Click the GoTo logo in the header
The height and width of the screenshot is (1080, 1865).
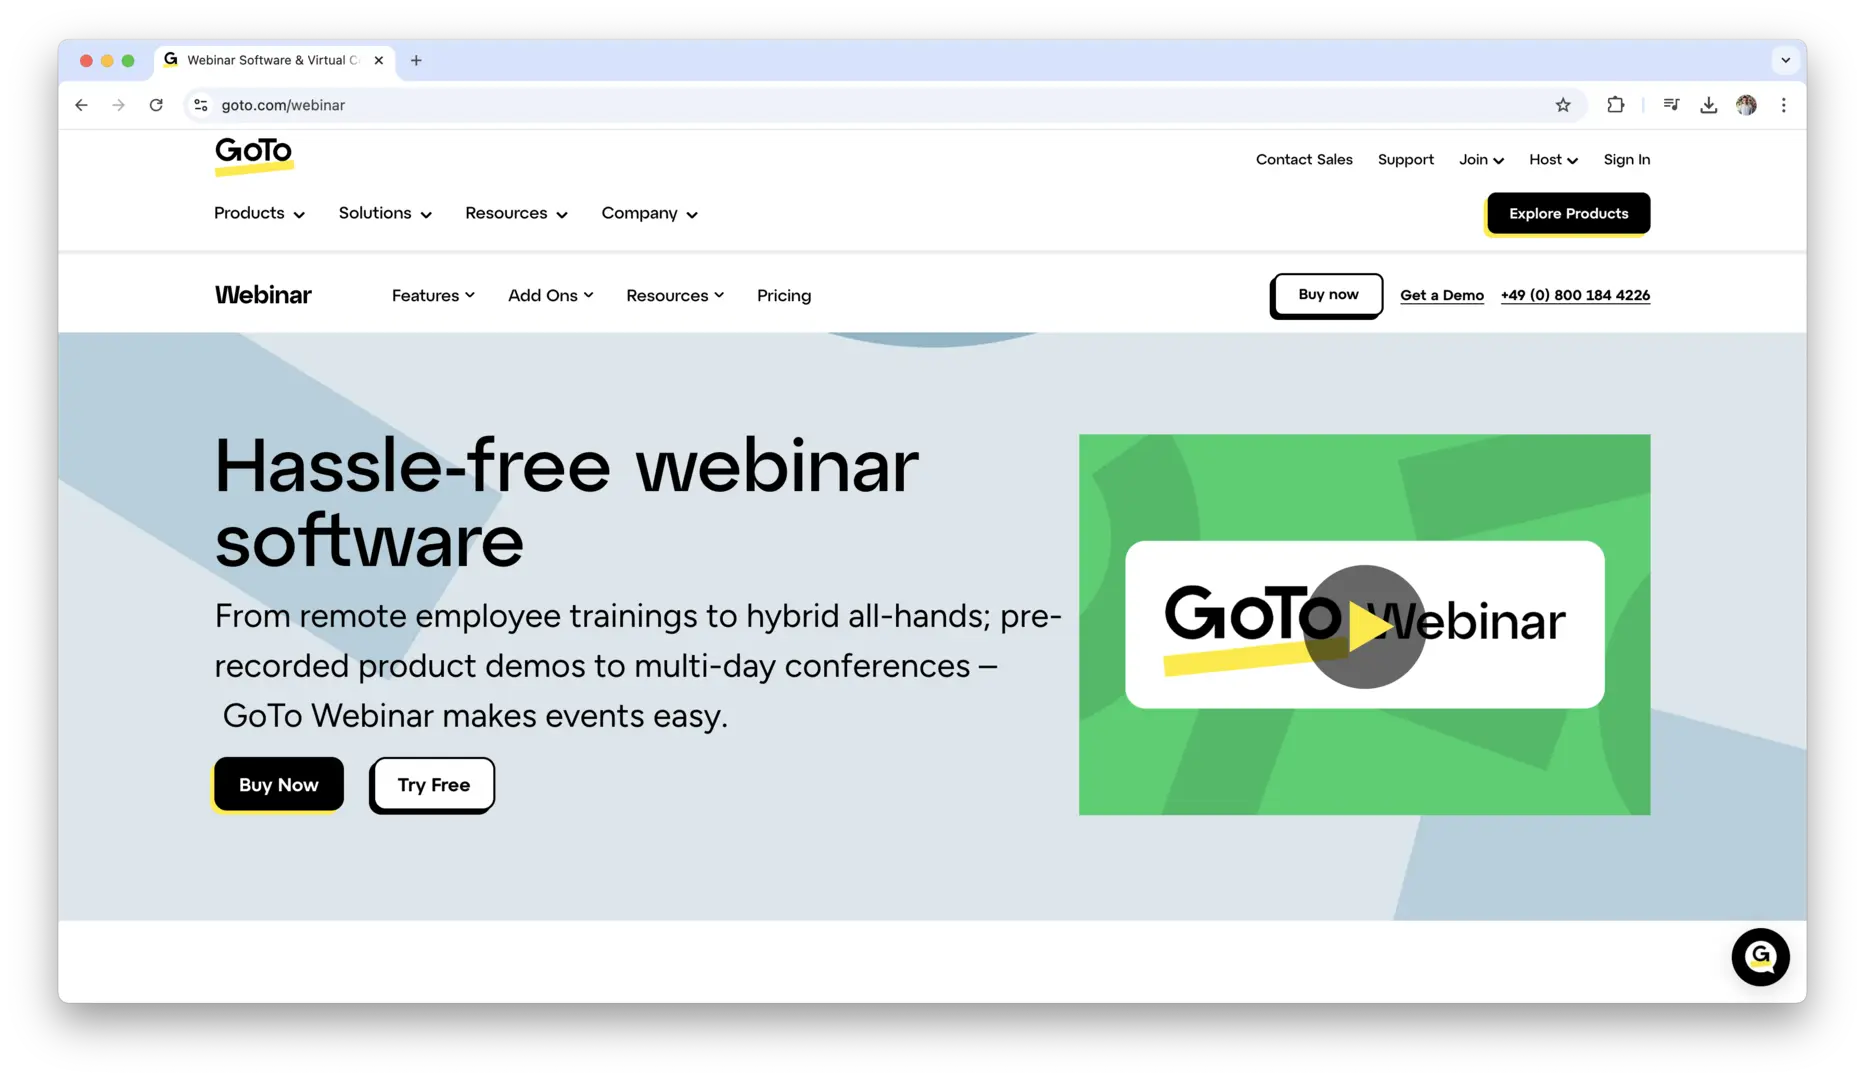[254, 155]
